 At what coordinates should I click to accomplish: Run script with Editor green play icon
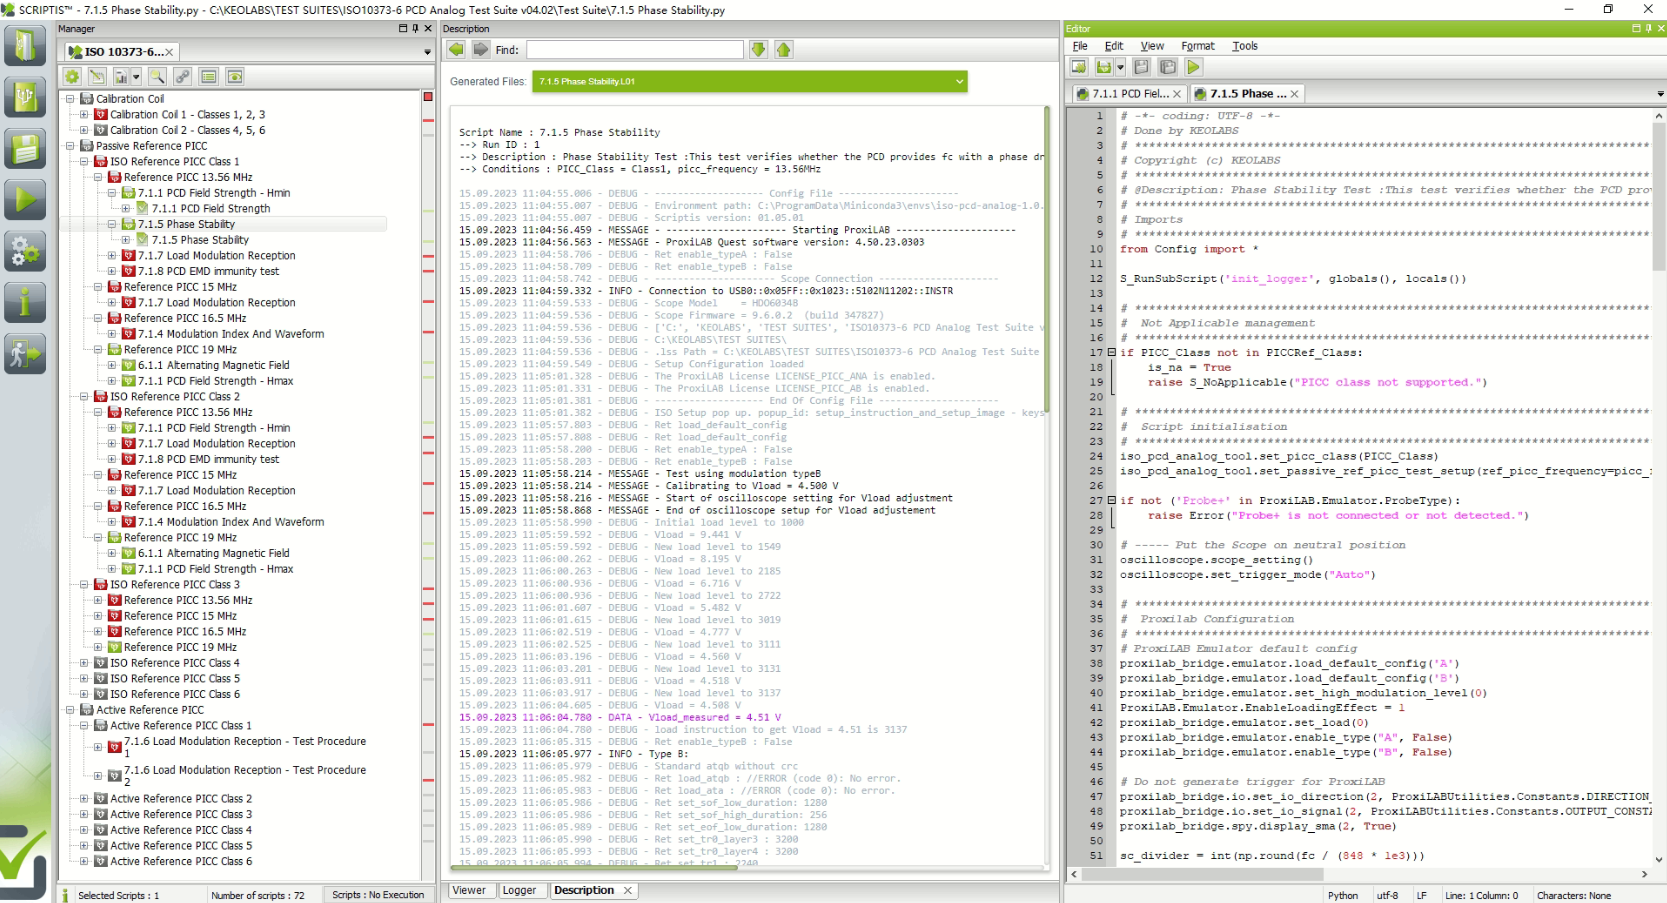point(1193,67)
